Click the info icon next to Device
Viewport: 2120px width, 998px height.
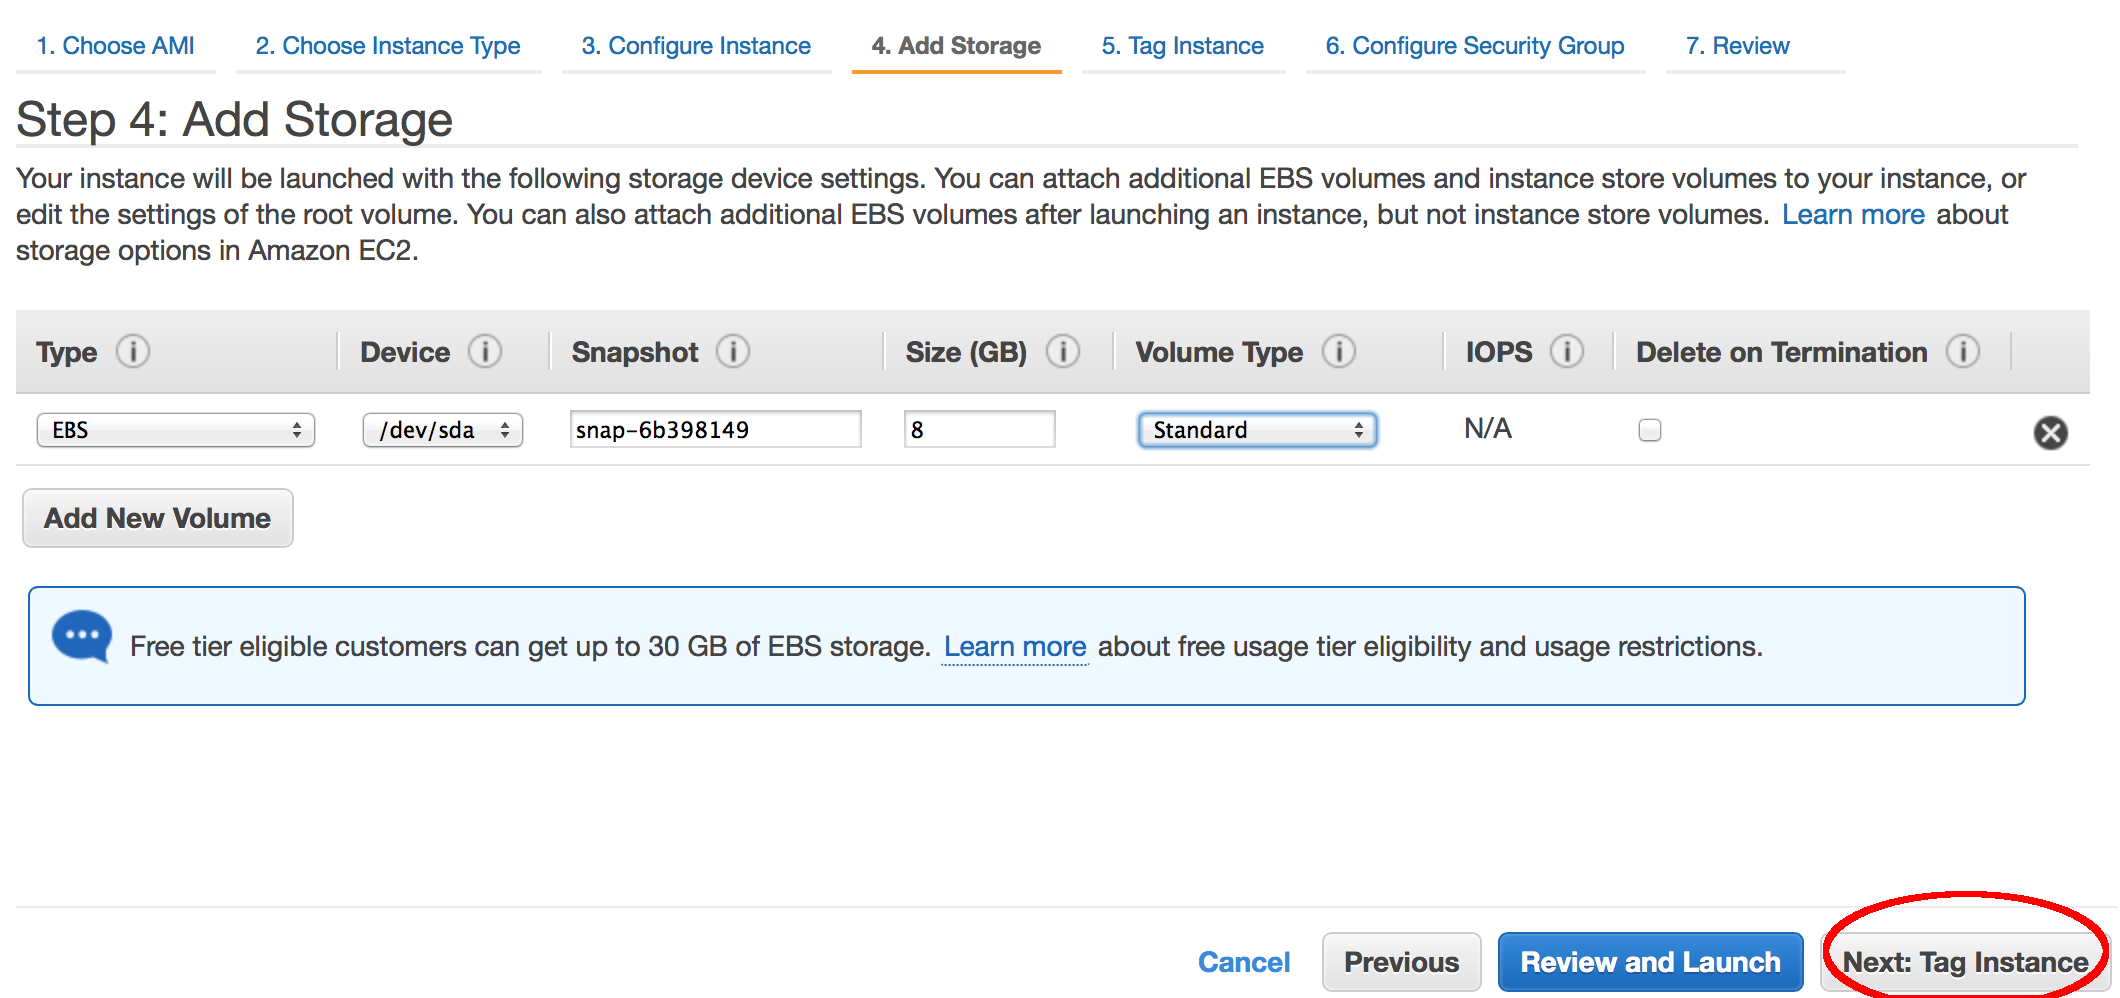485,352
